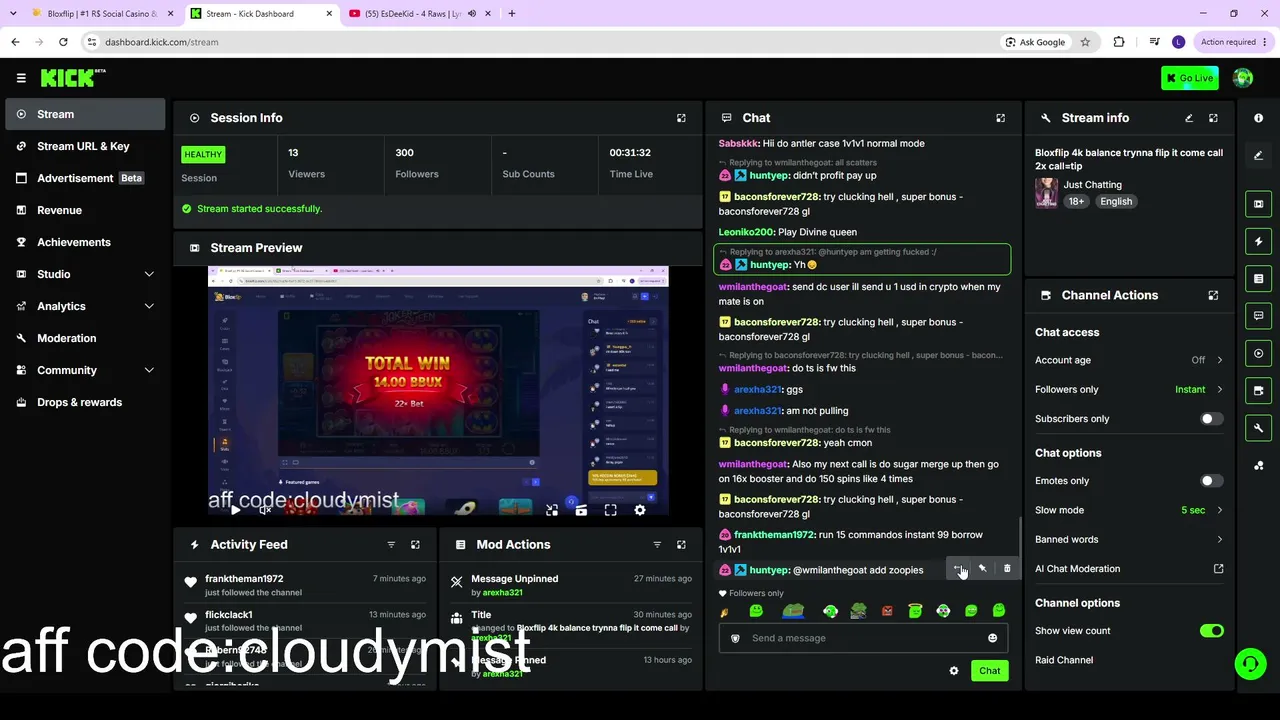Click Raid Channel option

pos(1064,660)
